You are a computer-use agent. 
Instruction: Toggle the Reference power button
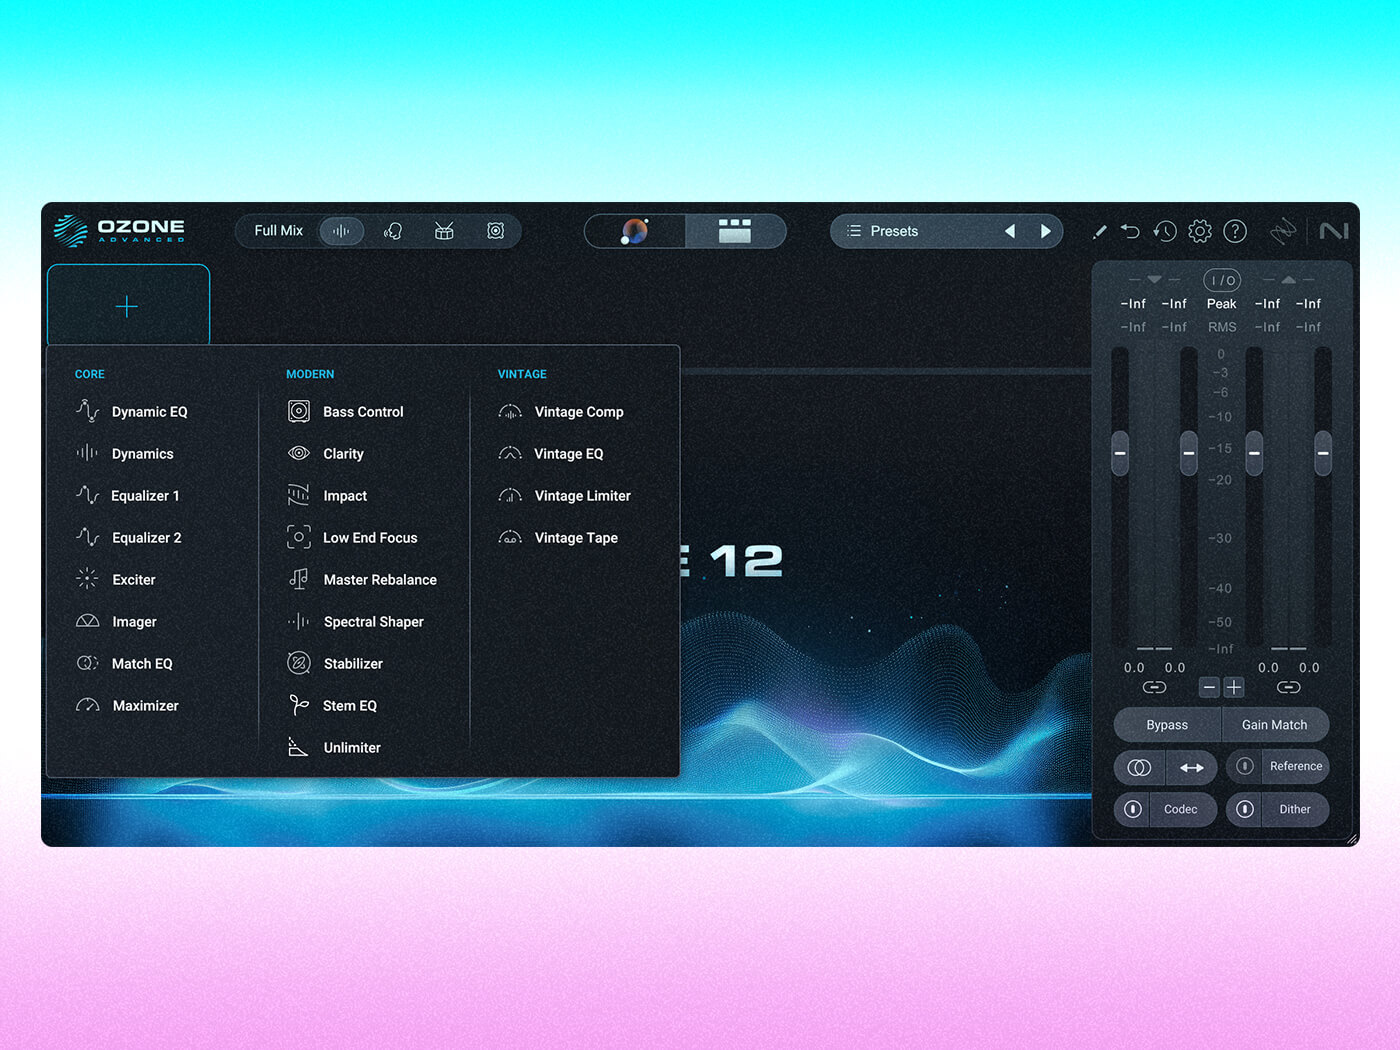(1245, 766)
